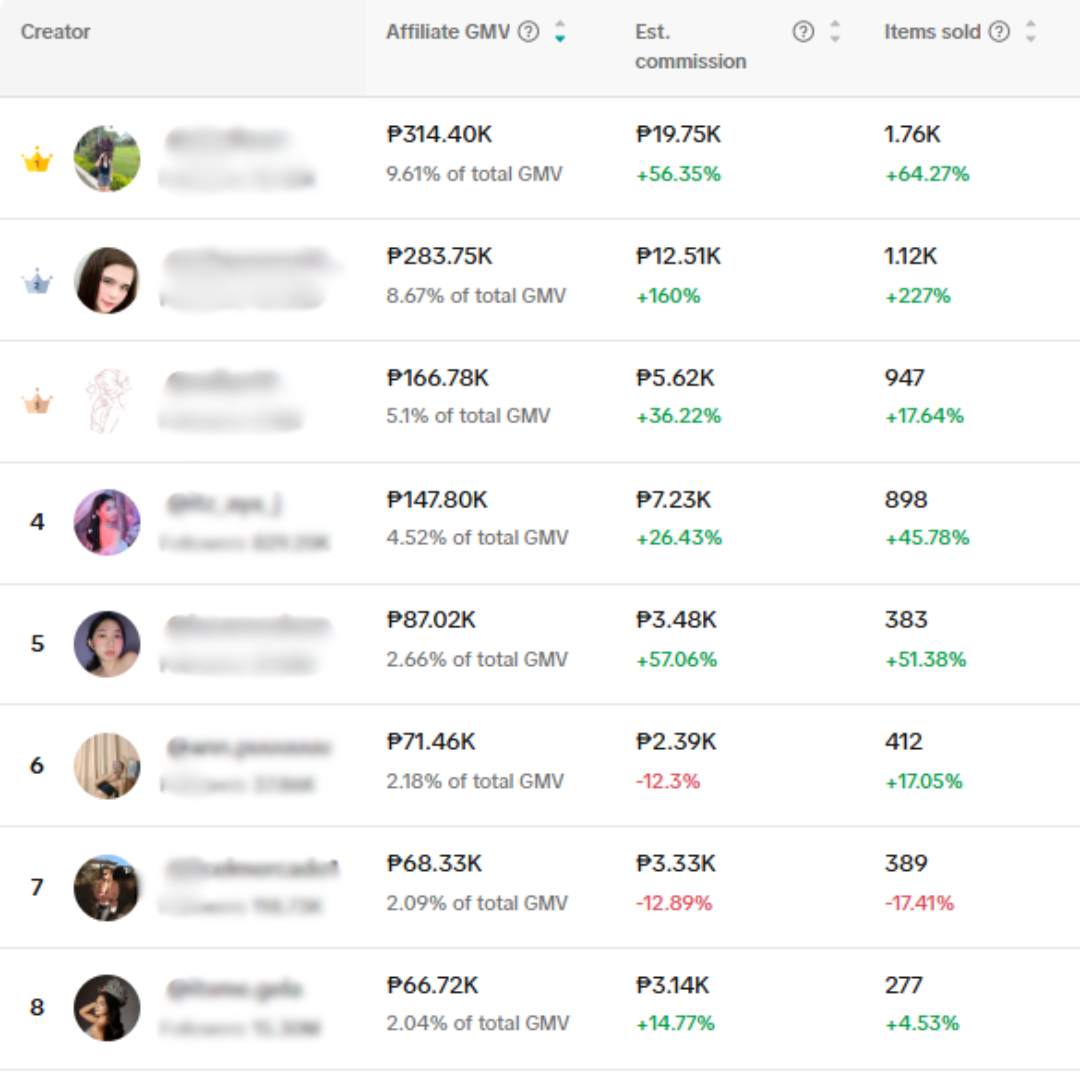Click the silver crown icon beside rank 2 creator
Image resolution: width=1080 pixels, height=1080 pixels.
click(37, 281)
